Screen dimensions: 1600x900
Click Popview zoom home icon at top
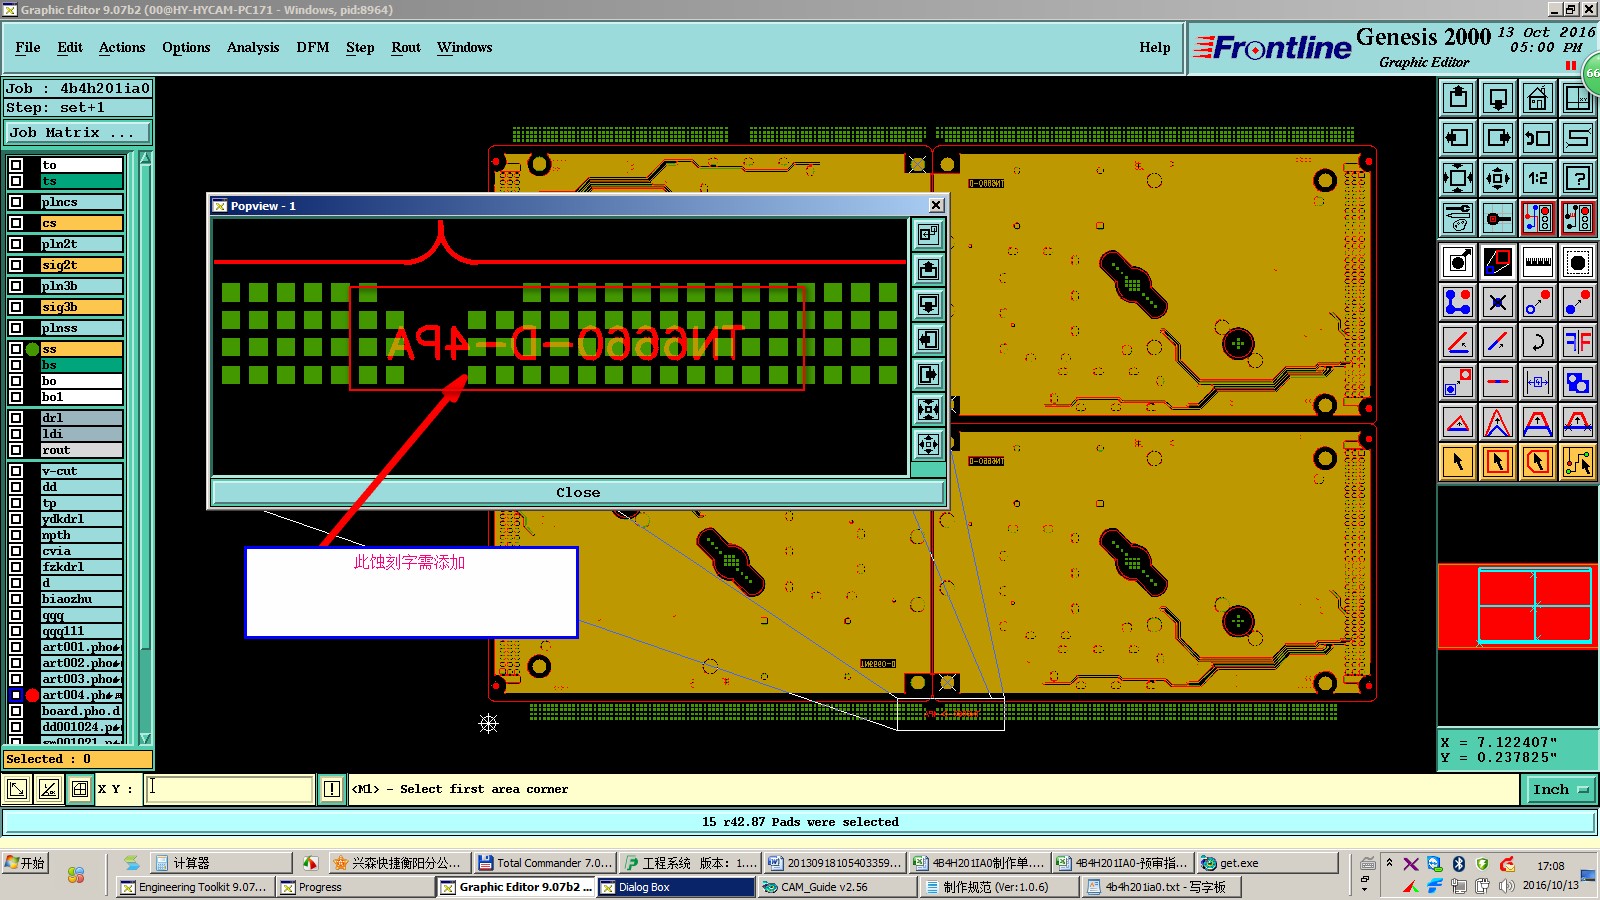(x=928, y=235)
